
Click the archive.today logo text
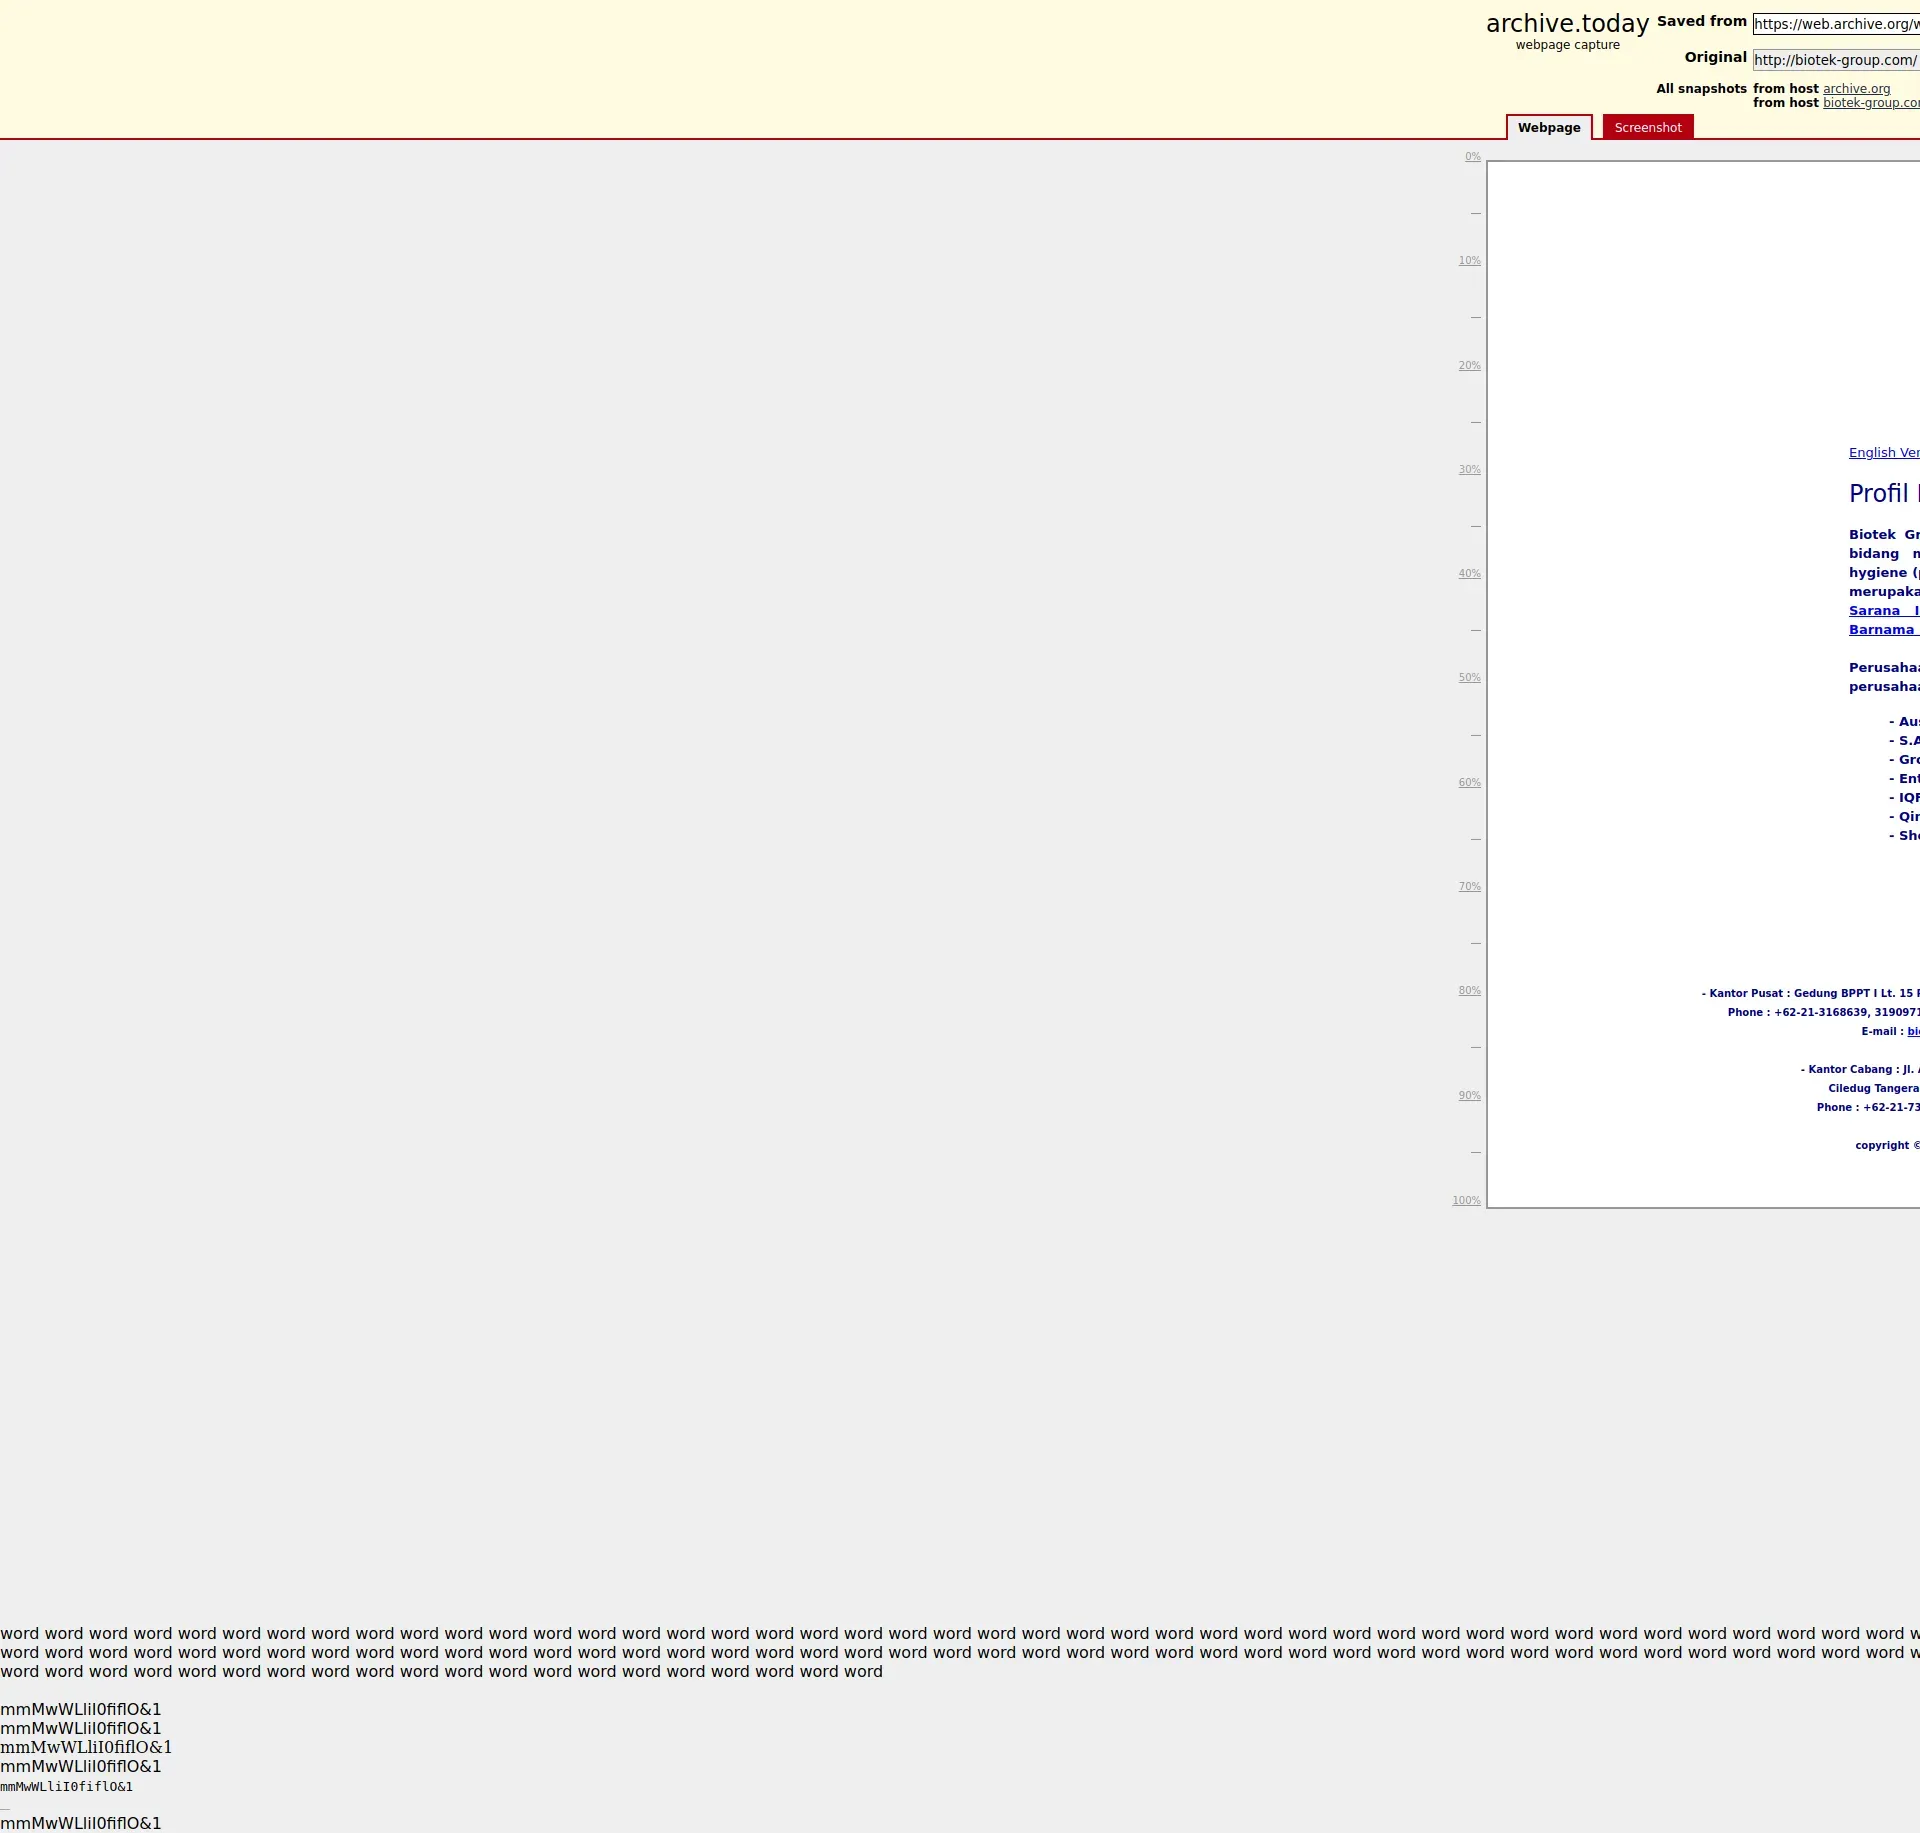1567,24
